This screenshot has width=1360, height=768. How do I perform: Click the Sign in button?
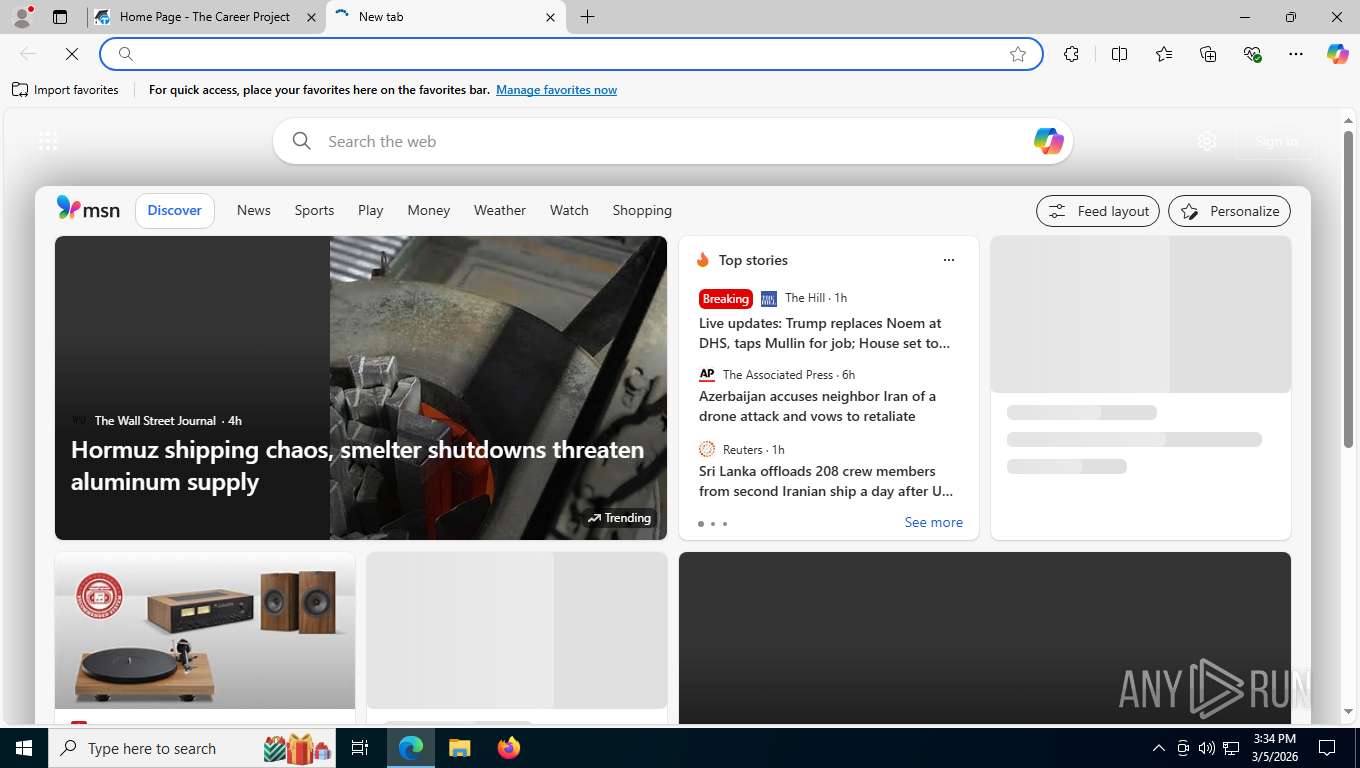tap(1276, 141)
